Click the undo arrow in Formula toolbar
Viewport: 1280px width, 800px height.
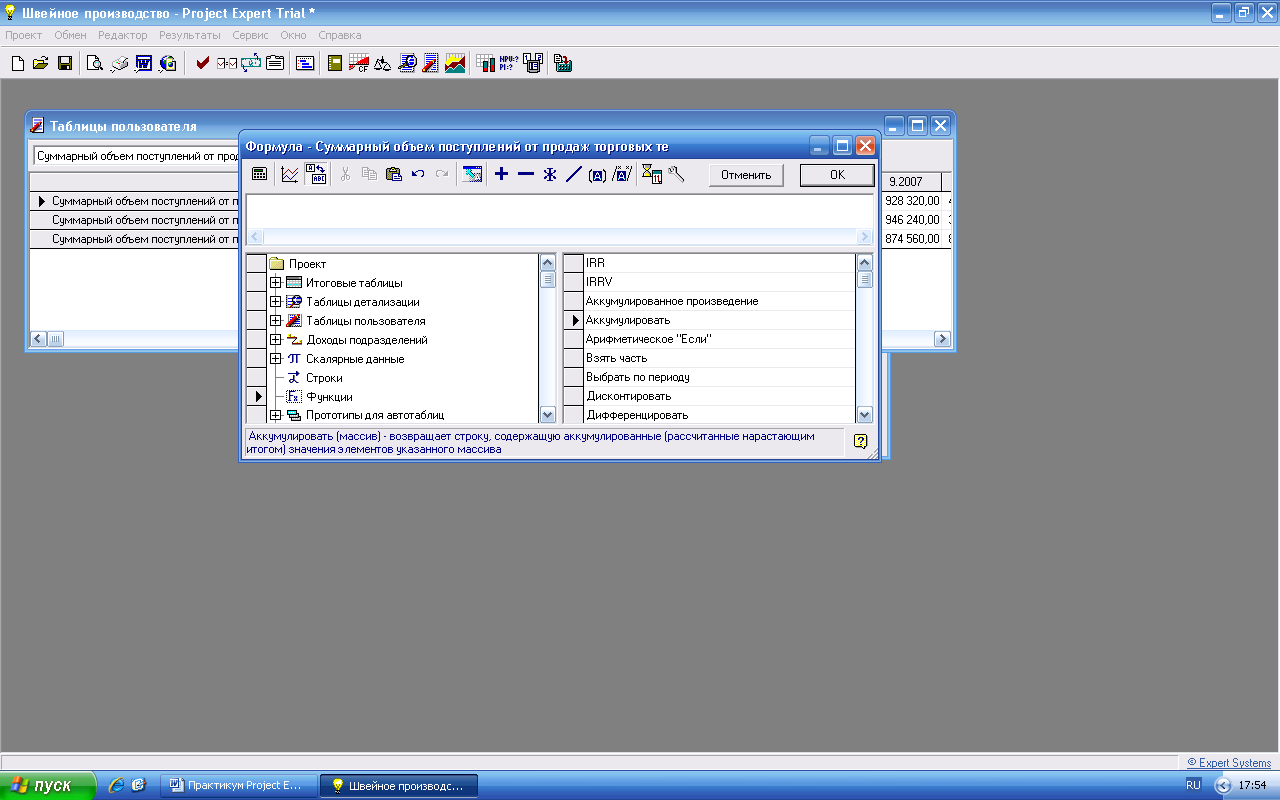point(418,174)
